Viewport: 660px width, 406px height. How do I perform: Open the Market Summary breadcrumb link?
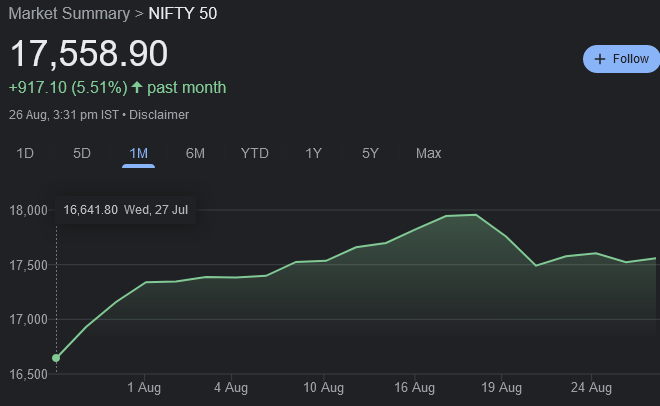coord(58,13)
